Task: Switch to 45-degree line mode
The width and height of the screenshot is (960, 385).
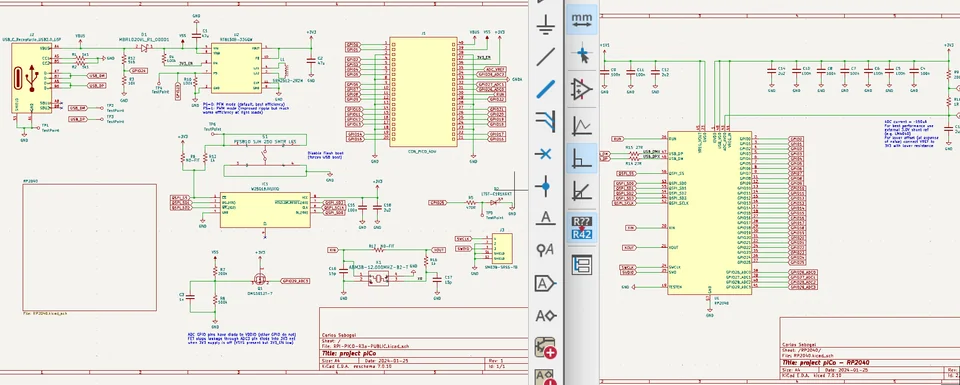Action: click(x=582, y=192)
